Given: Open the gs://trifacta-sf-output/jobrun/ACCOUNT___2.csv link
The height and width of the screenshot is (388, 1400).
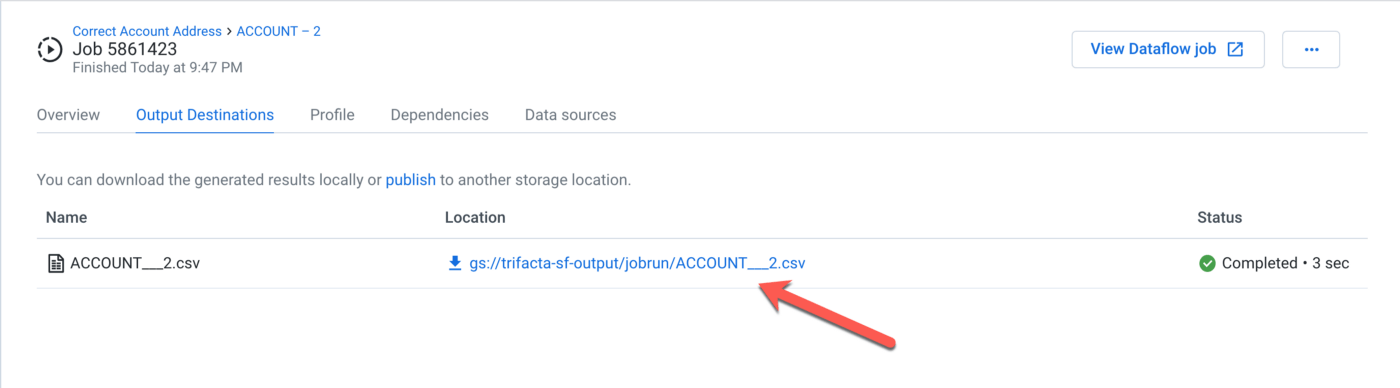Looking at the screenshot, I should pos(637,264).
